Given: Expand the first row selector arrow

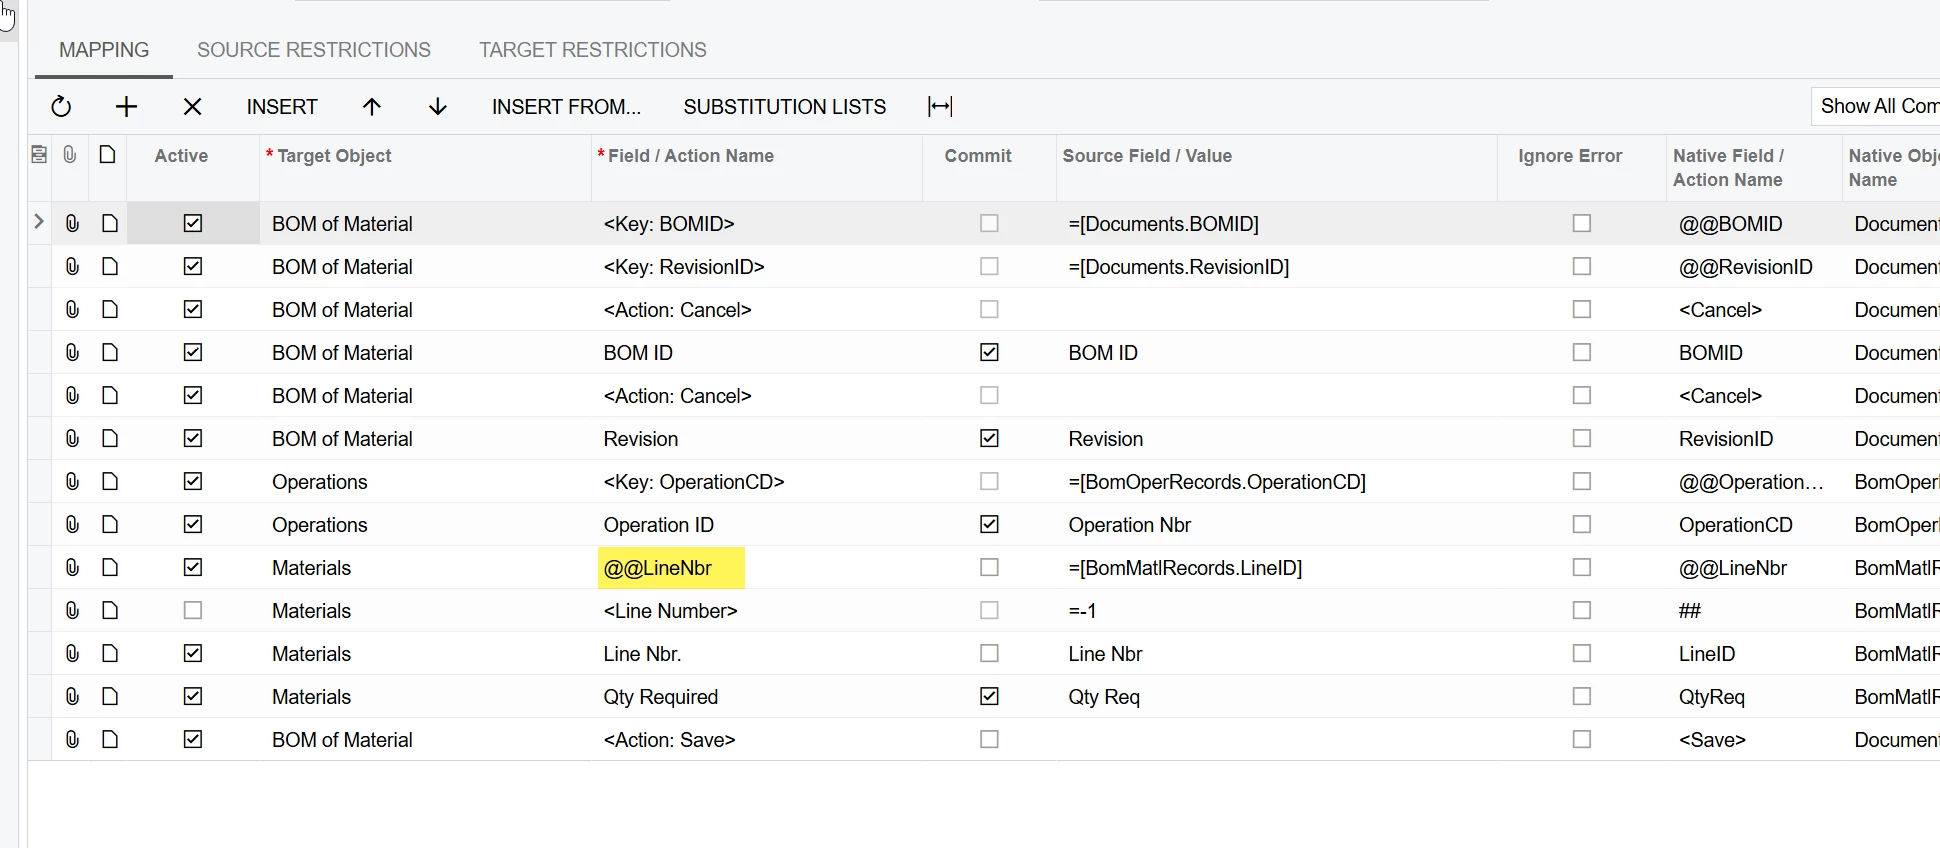Looking at the screenshot, I should pos(39,222).
